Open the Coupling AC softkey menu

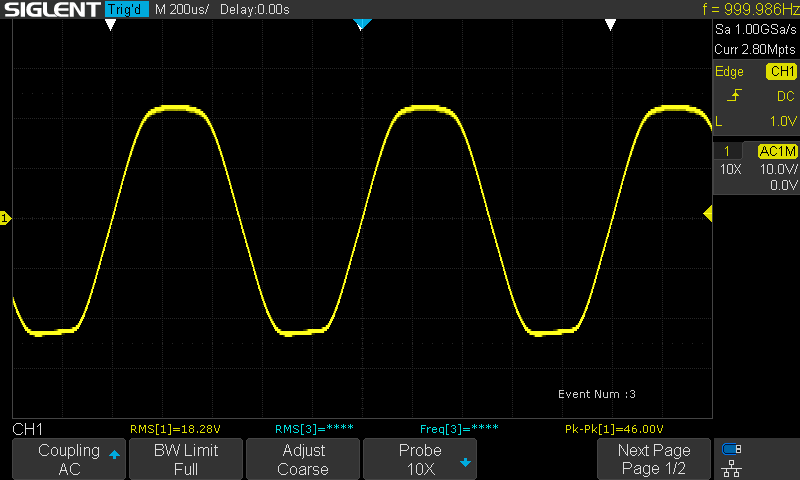pos(69,459)
